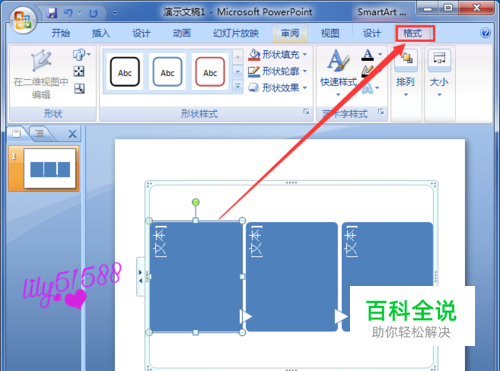The height and width of the screenshot is (371, 500).
Task: Open the 形状效果 menu
Action: [x=277, y=88]
